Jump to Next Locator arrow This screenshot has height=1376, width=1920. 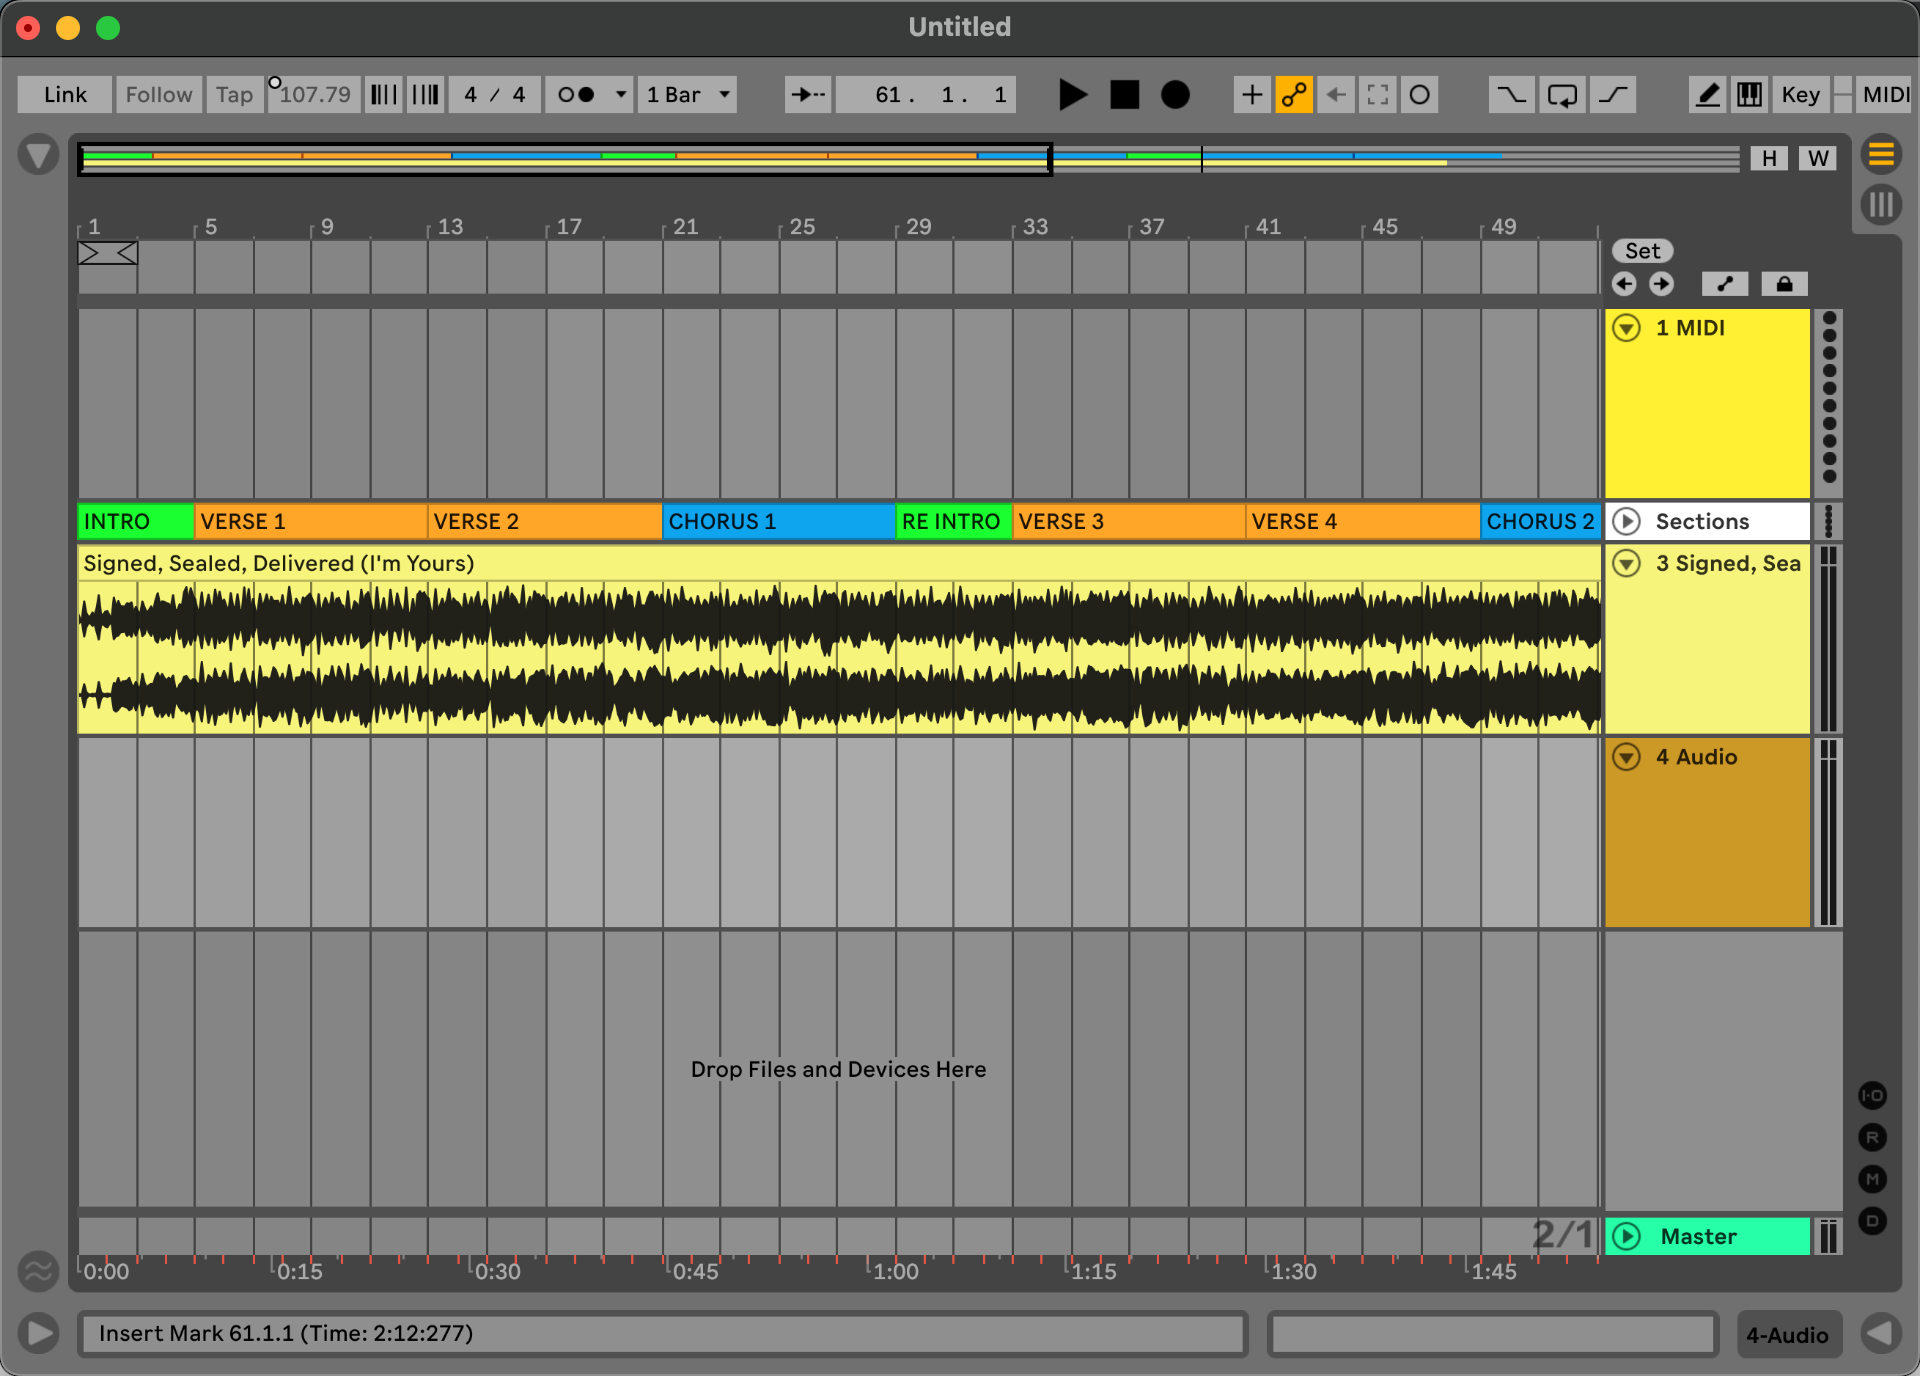click(x=1661, y=284)
